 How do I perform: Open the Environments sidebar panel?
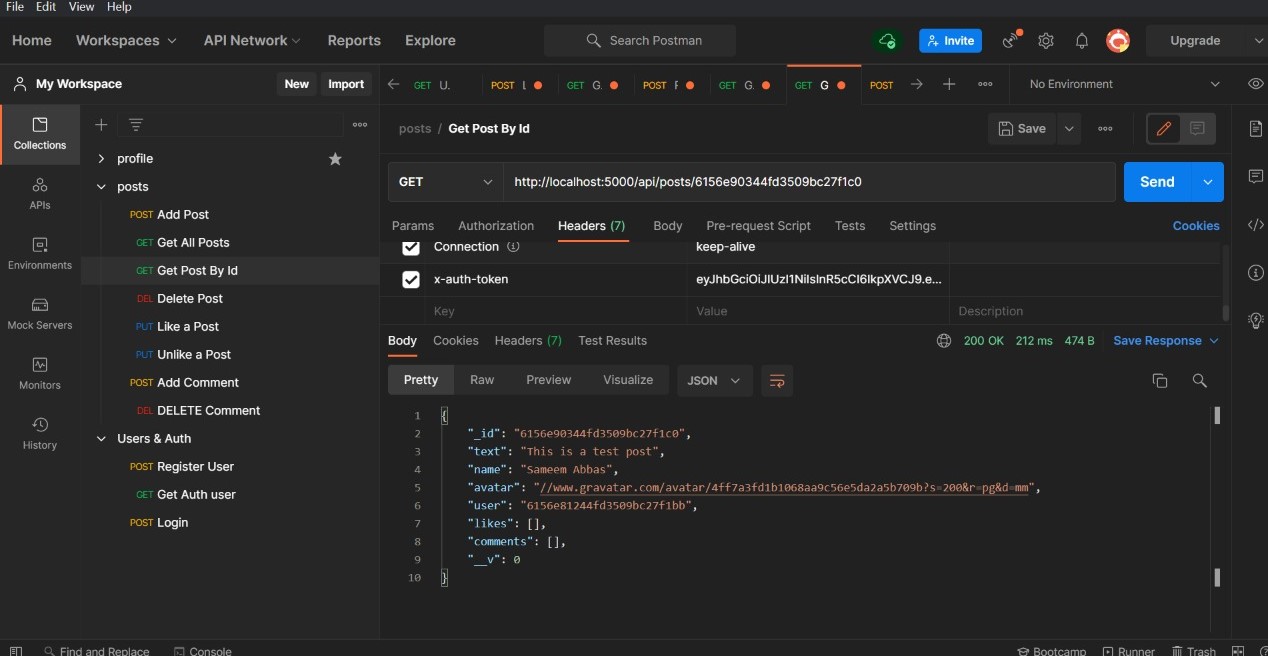40,254
